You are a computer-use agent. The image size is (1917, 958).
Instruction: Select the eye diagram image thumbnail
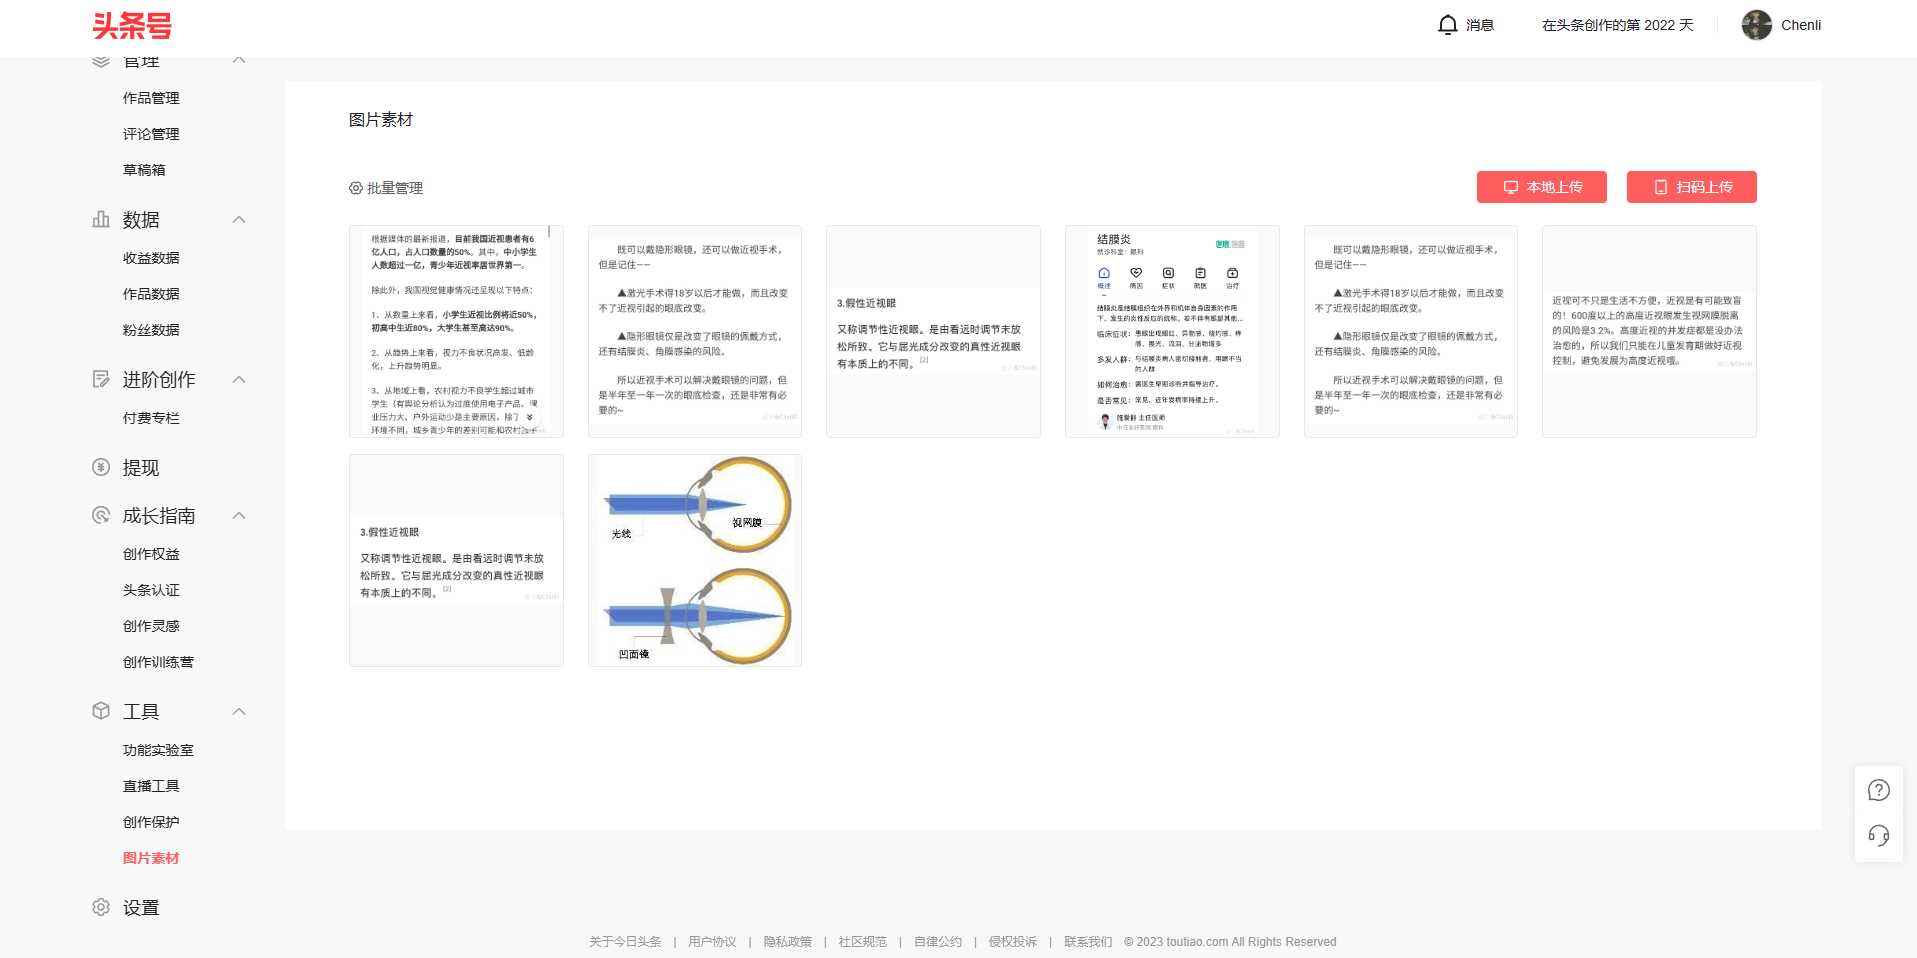[x=695, y=560]
